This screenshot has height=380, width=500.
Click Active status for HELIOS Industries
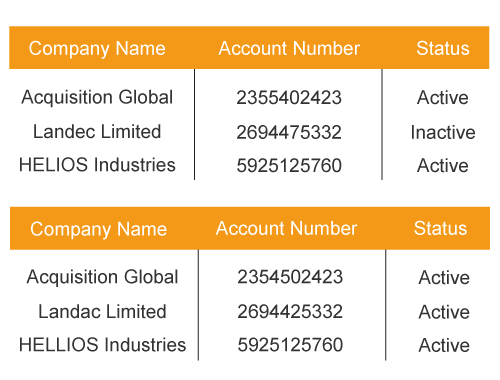point(443,165)
